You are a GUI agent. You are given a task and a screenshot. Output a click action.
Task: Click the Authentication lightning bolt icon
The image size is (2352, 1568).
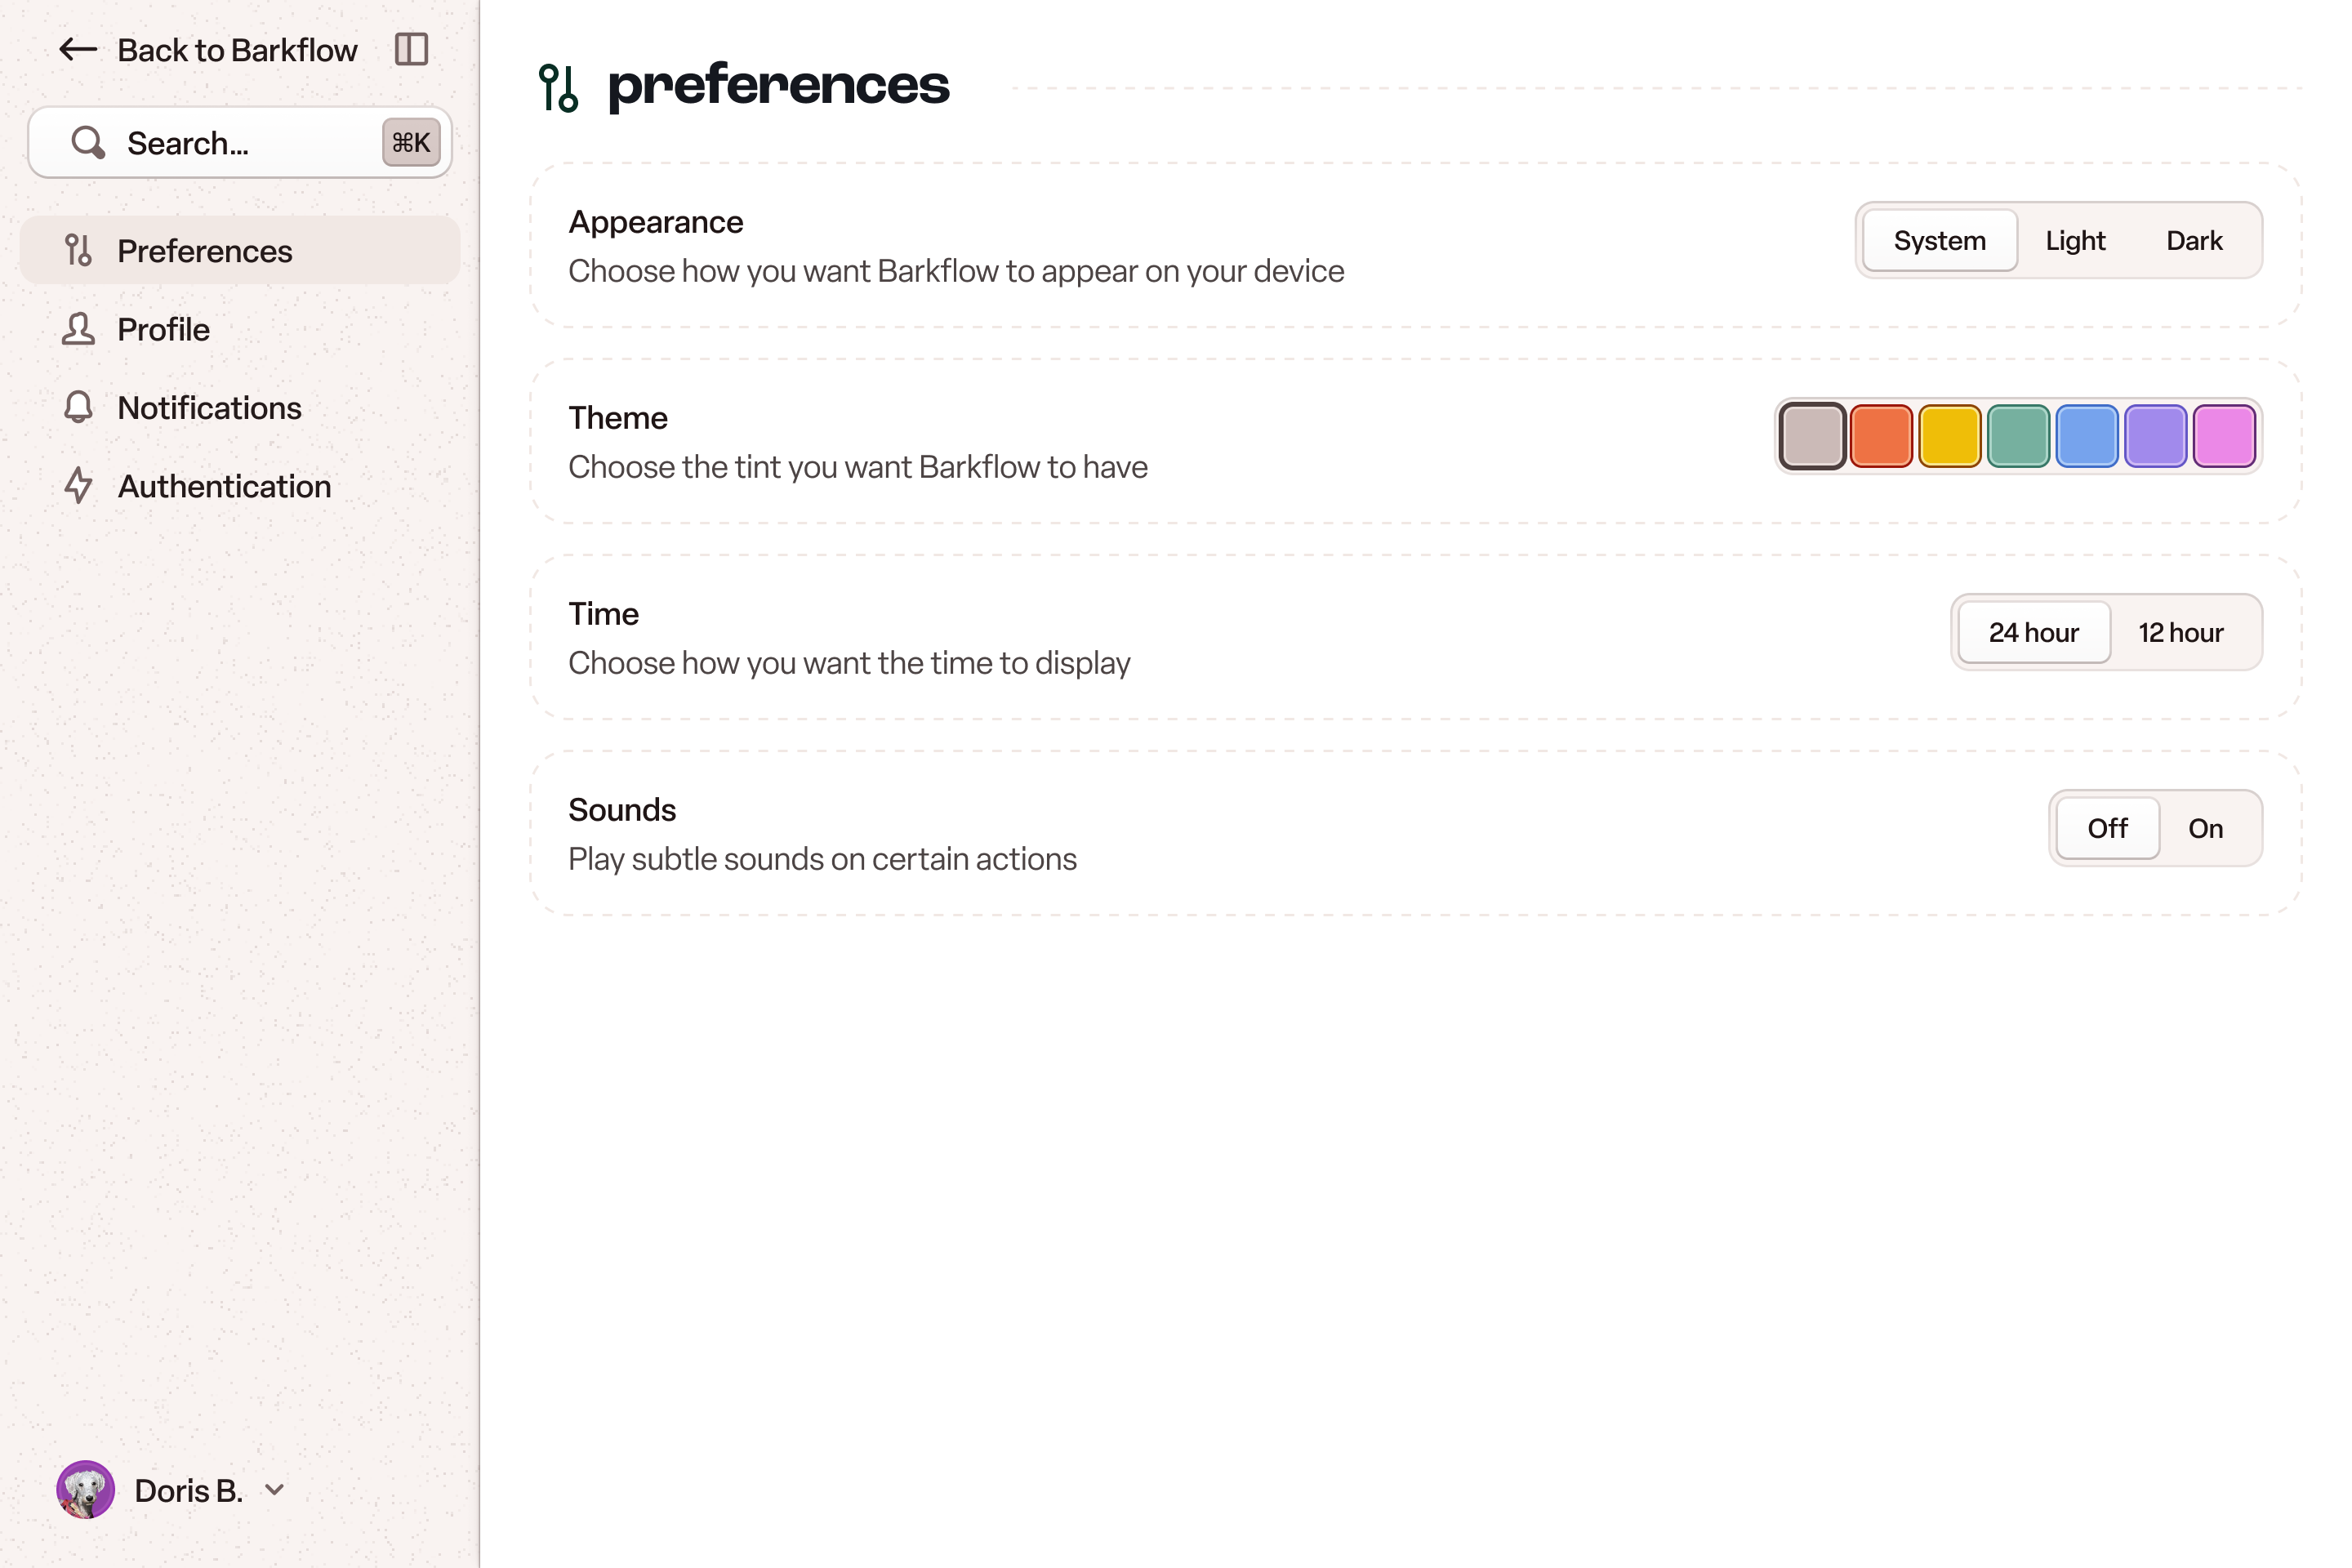click(78, 486)
